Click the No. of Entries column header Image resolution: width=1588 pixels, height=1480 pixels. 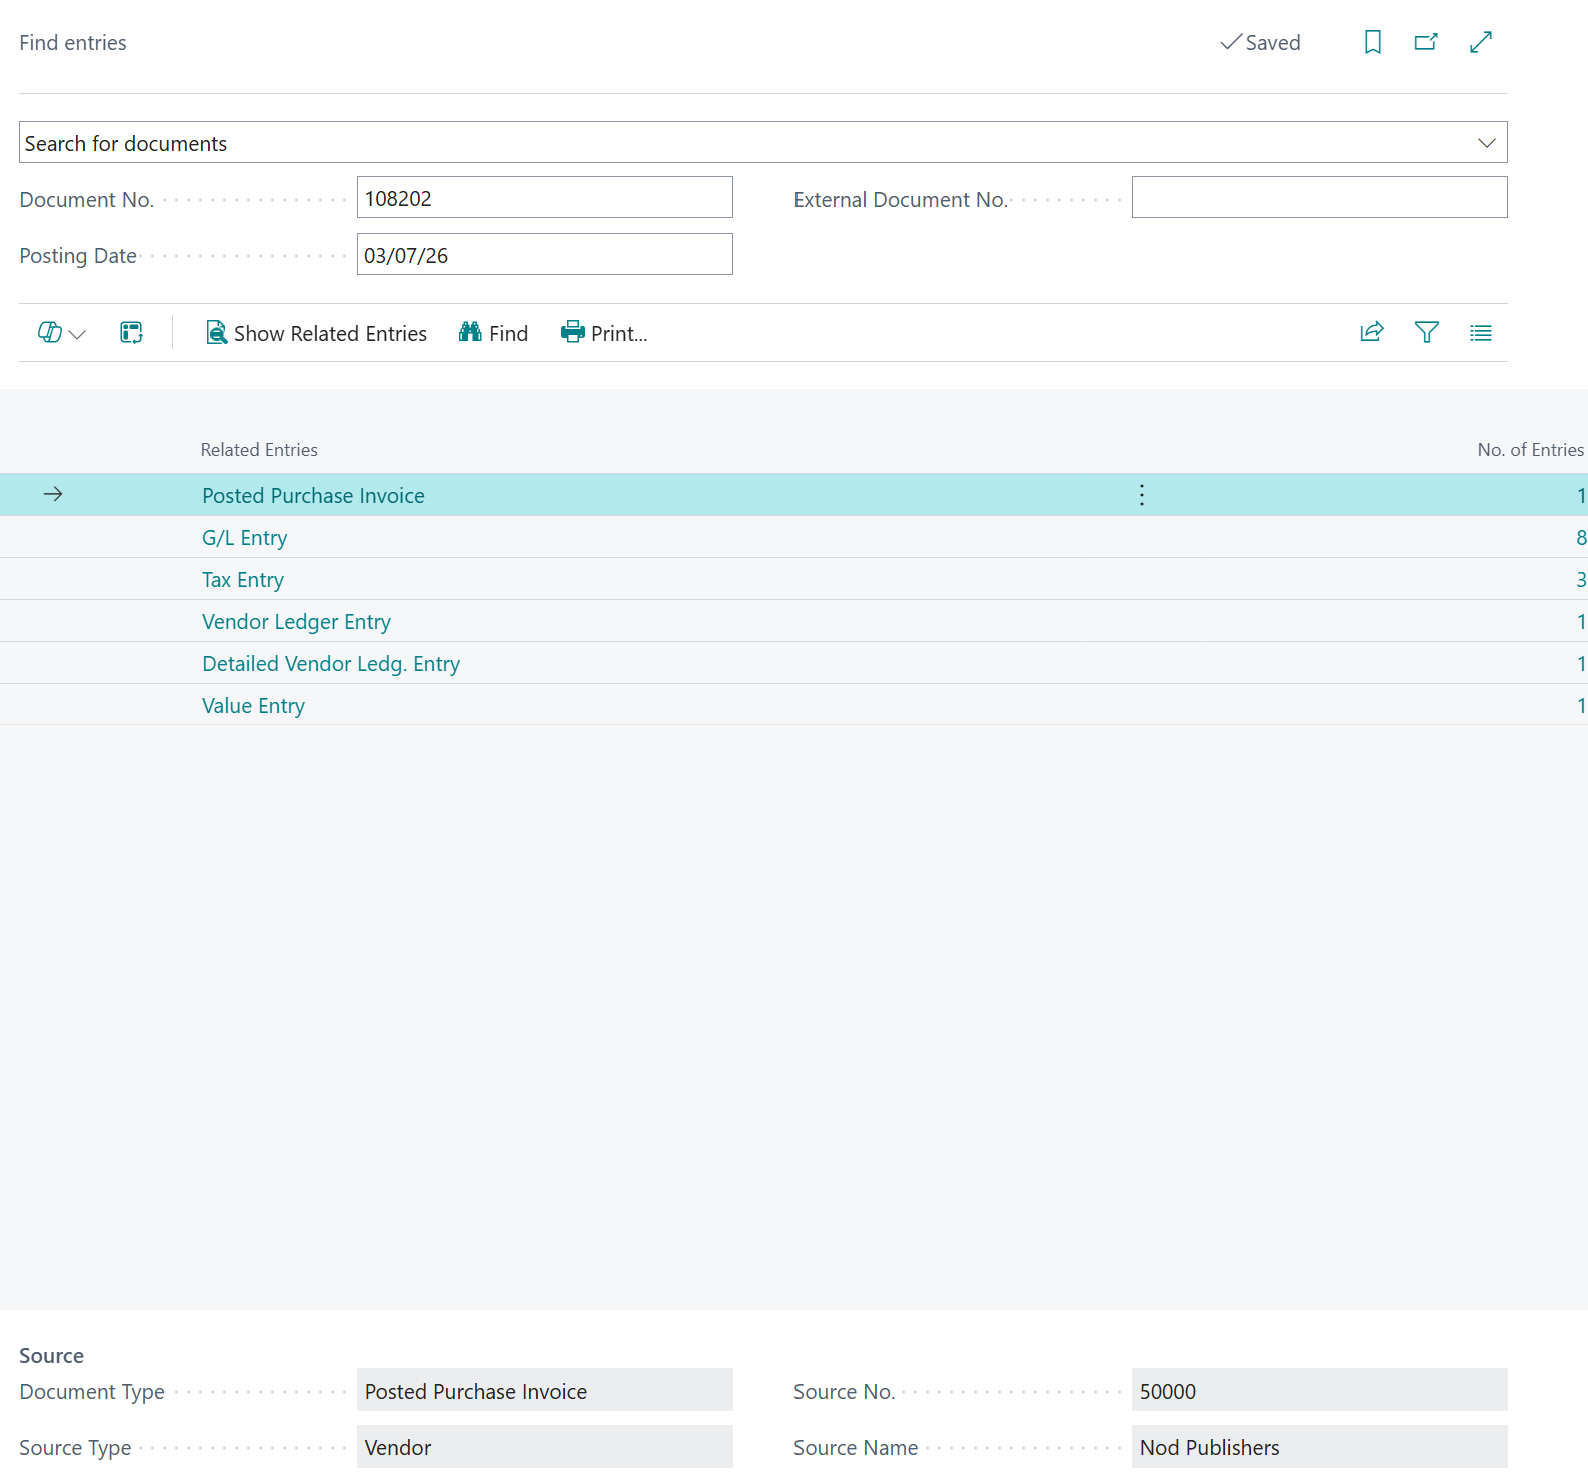point(1531,450)
